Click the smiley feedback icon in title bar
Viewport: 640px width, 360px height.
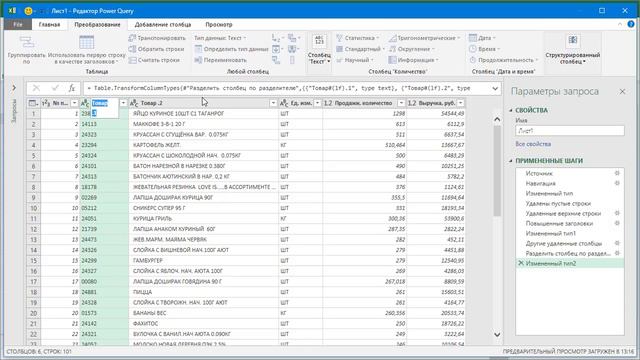coord(28,11)
